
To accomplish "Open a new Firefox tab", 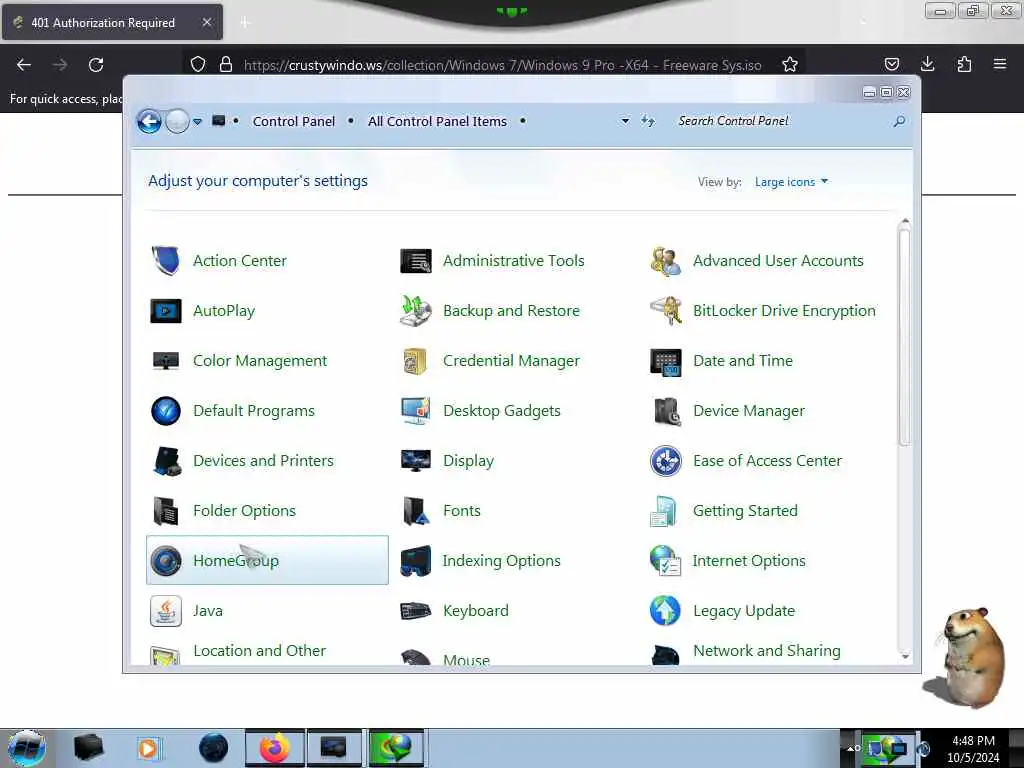I will pos(245,23).
